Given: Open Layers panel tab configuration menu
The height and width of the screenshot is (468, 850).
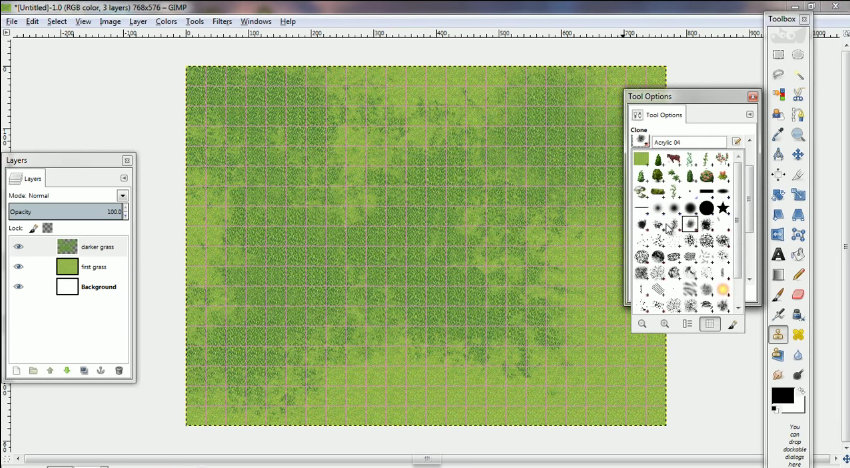Looking at the screenshot, I should [124, 178].
